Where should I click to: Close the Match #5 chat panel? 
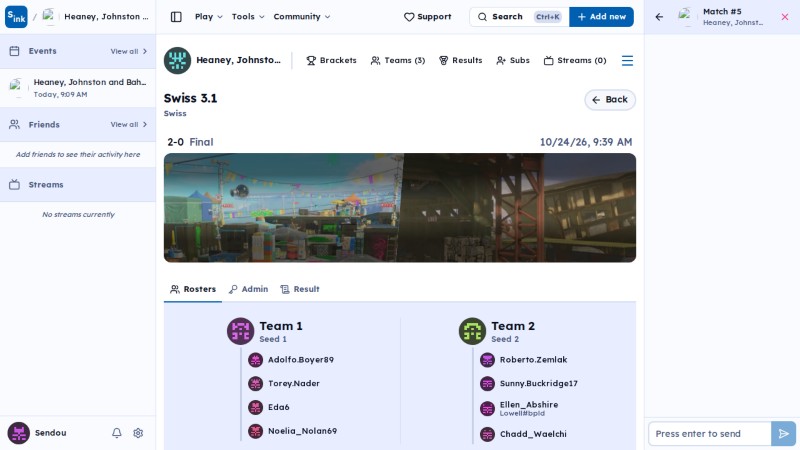click(x=785, y=17)
